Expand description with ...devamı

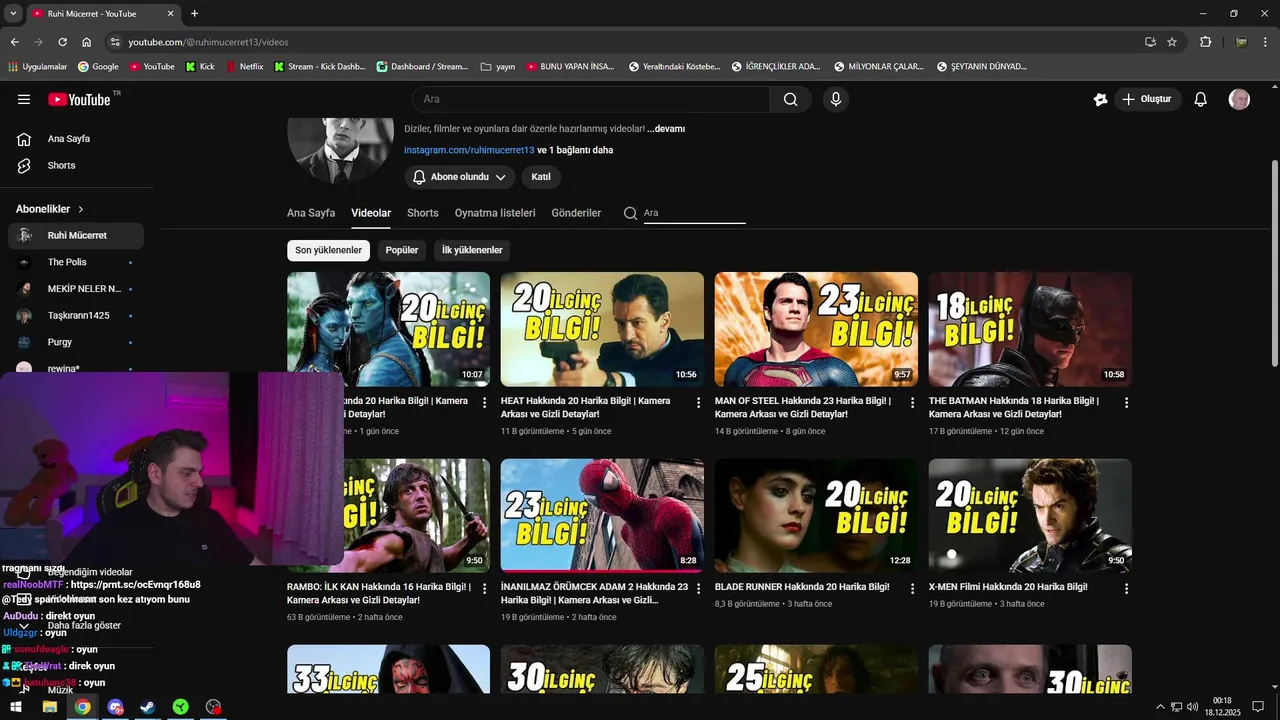pos(666,129)
